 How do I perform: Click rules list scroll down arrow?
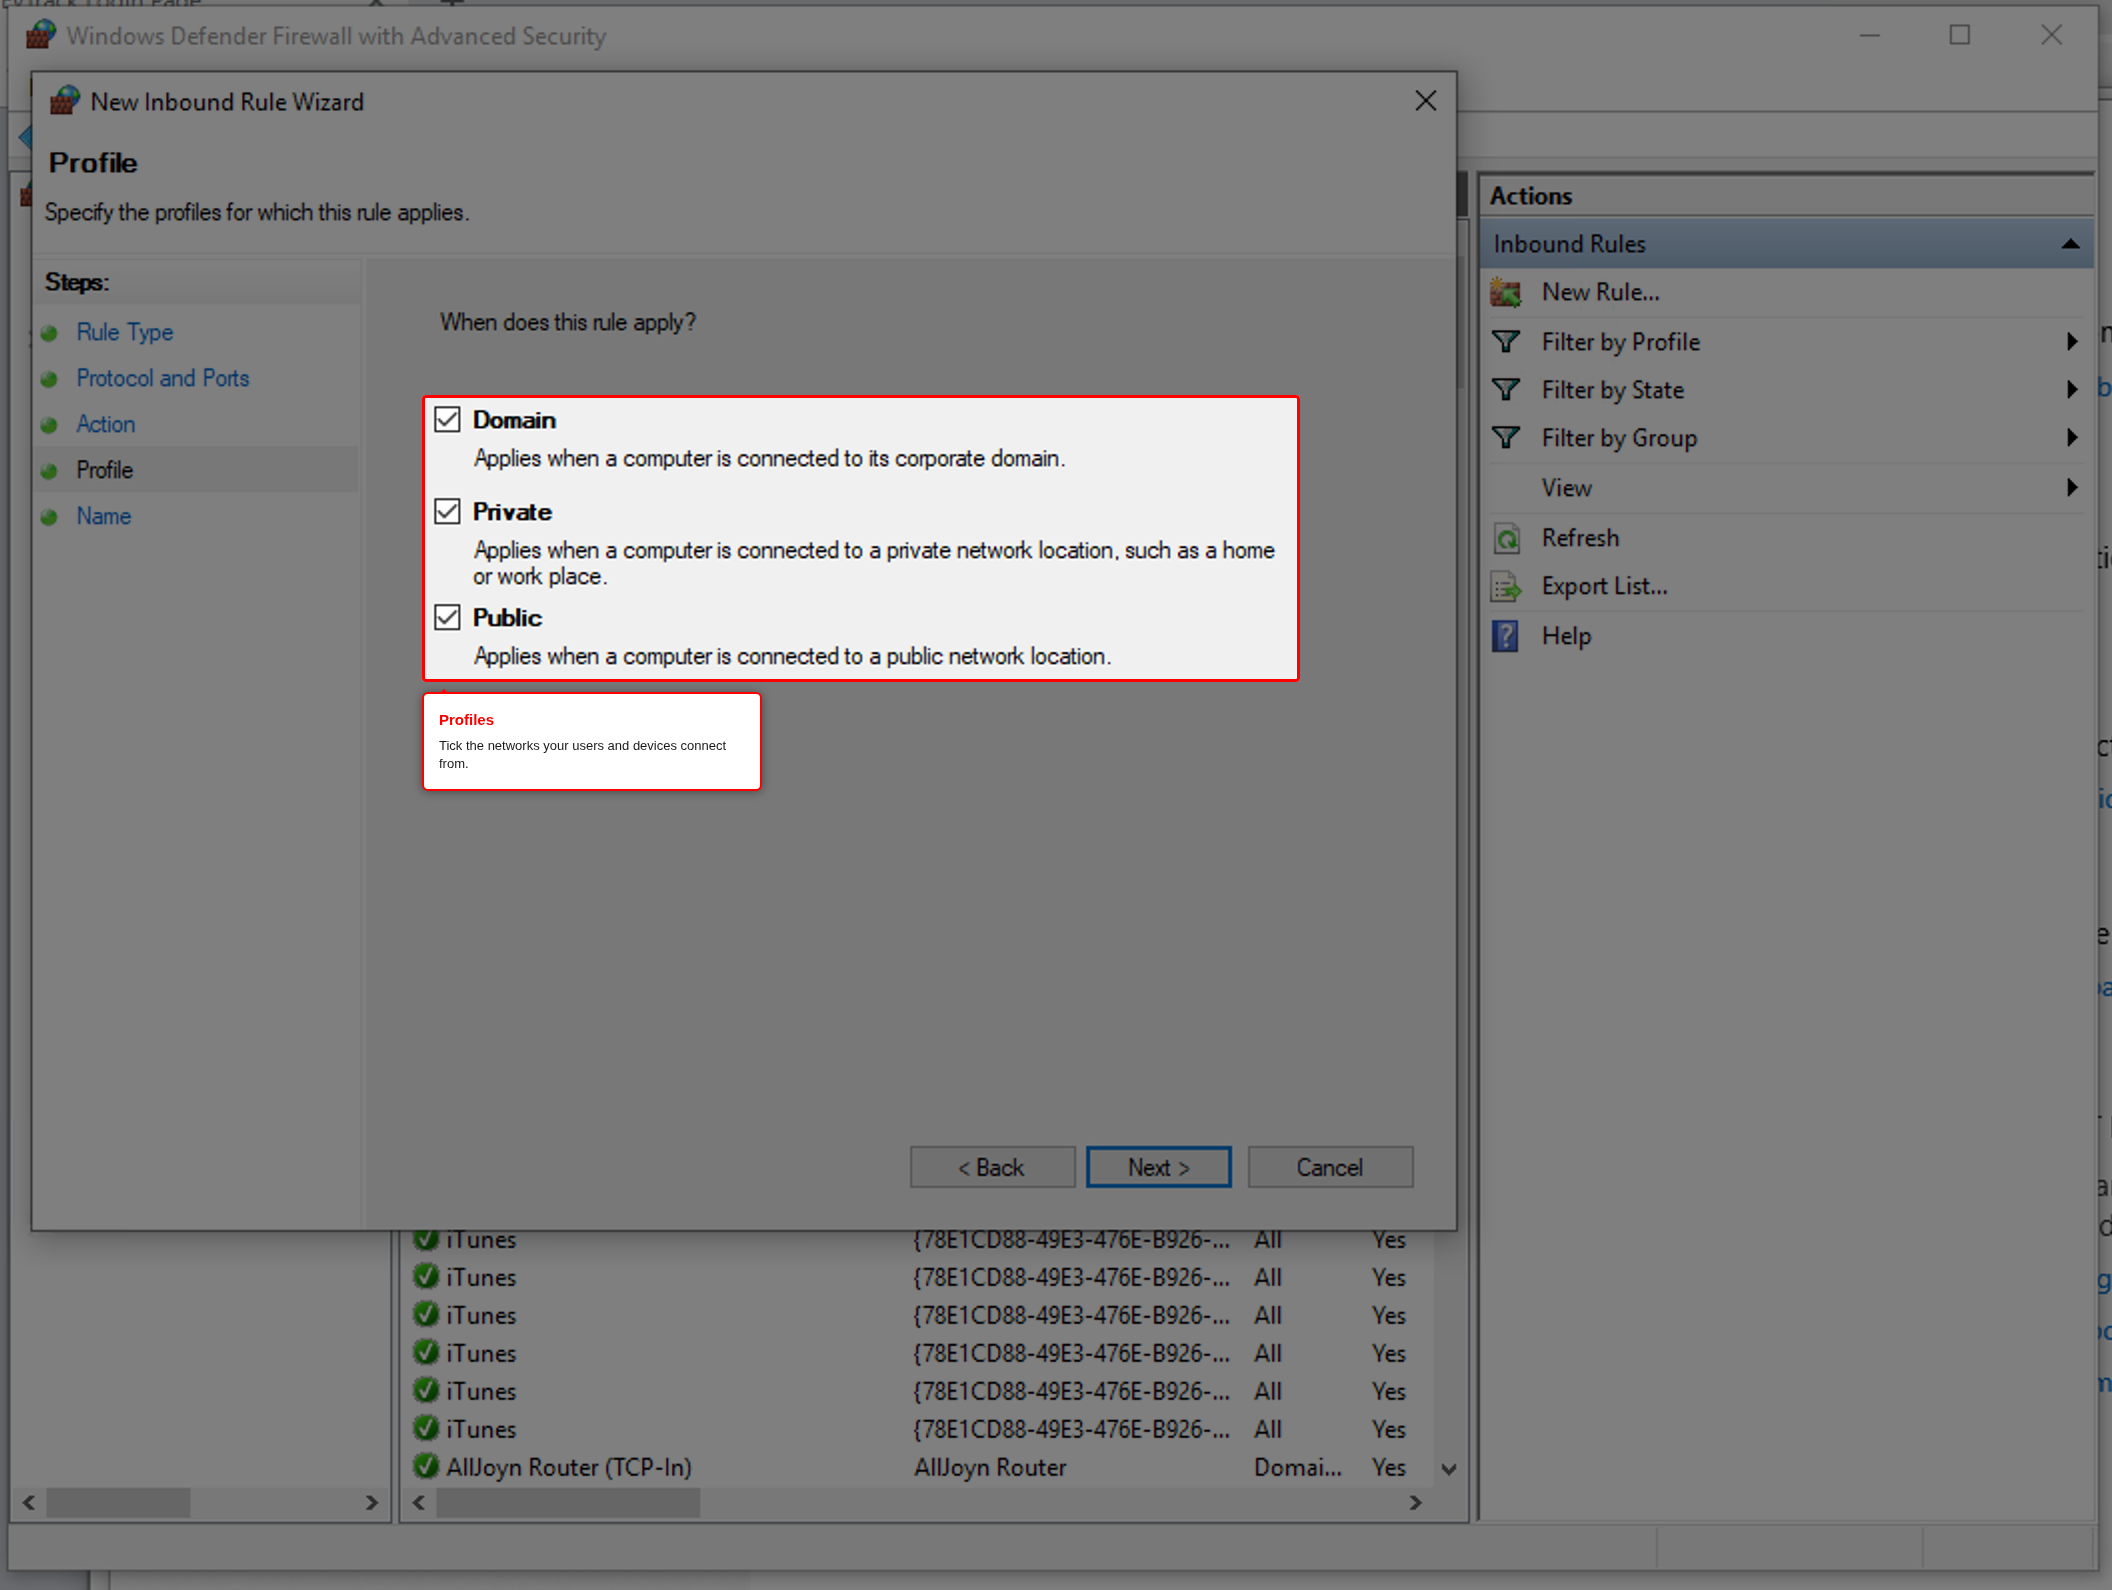point(1448,1469)
